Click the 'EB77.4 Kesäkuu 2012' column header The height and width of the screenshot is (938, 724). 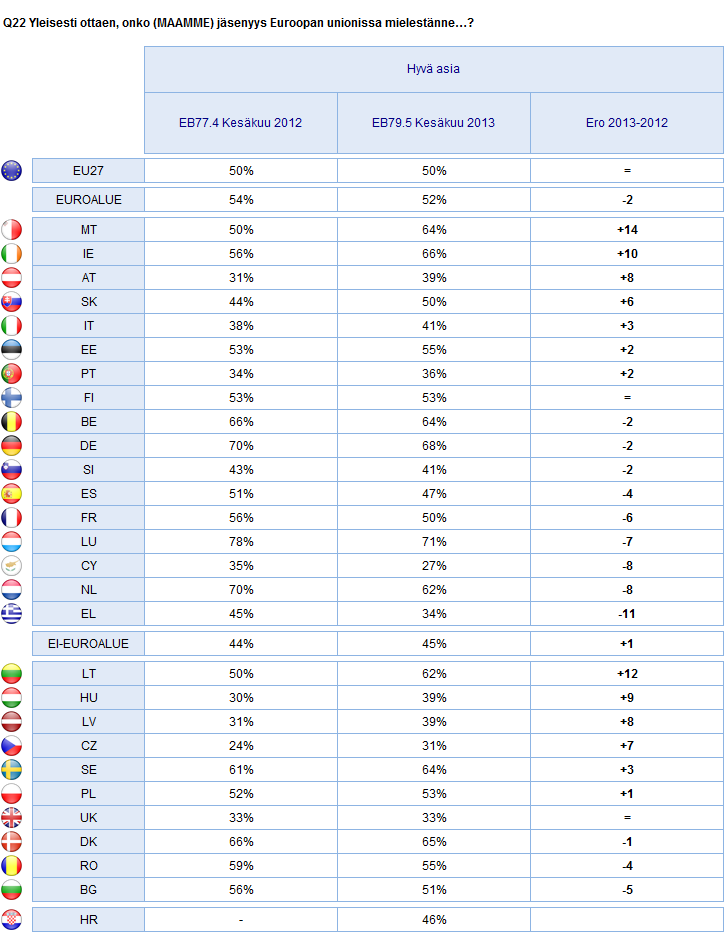tap(241, 123)
